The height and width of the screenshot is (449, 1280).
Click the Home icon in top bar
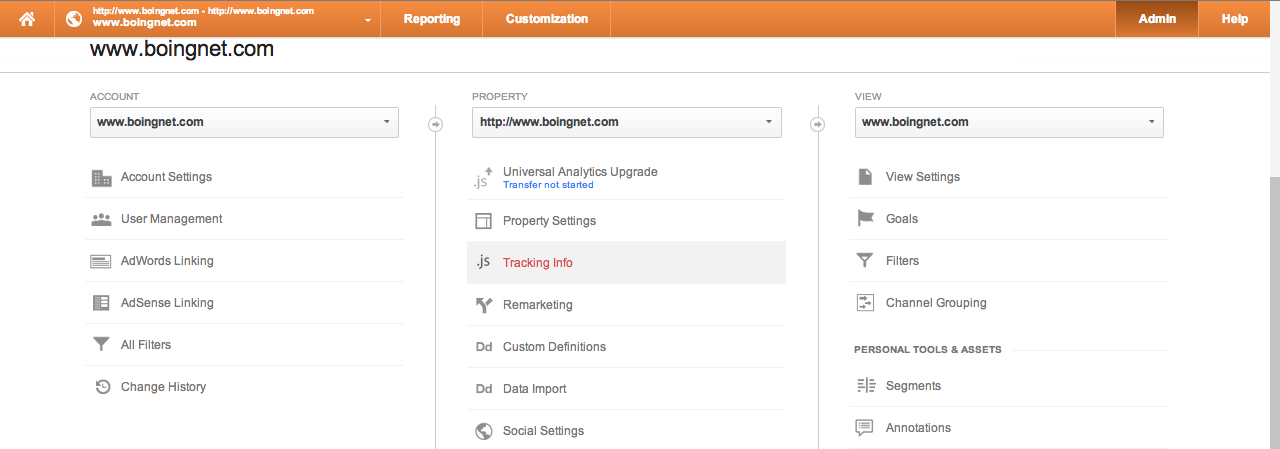(27, 19)
